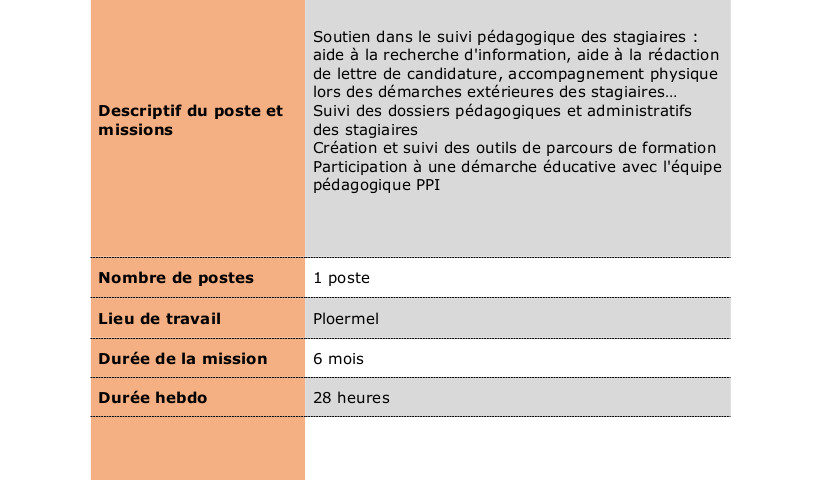
Task: Click the line "de lettre de candidature"
Action: (515, 74)
